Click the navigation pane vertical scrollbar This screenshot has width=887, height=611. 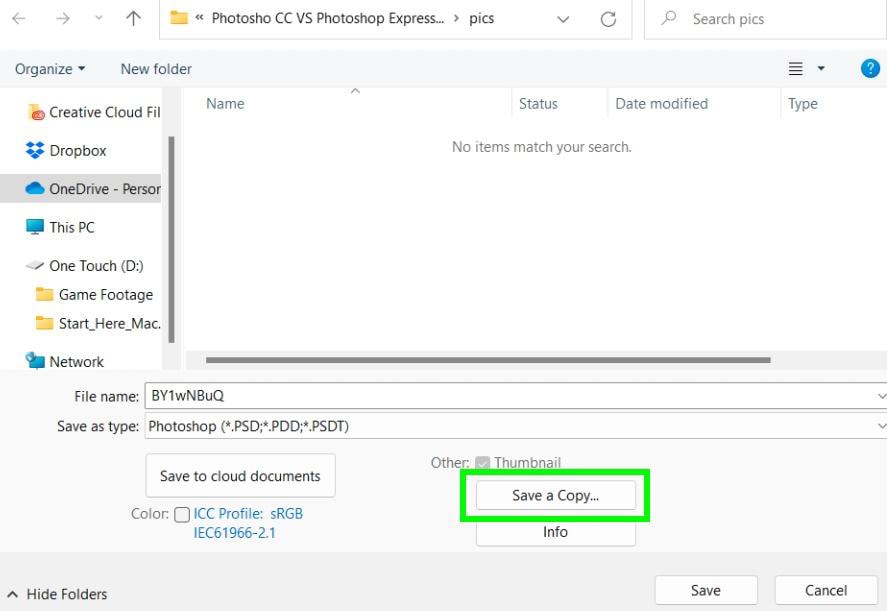coord(171,239)
